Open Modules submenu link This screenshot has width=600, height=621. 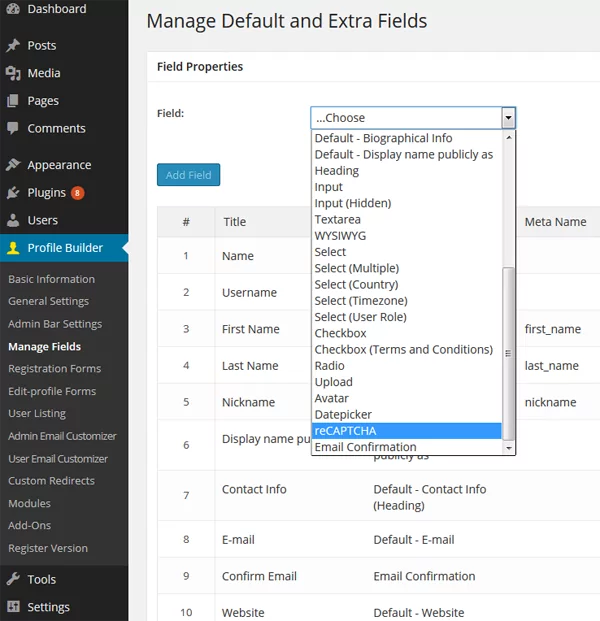tap(29, 503)
